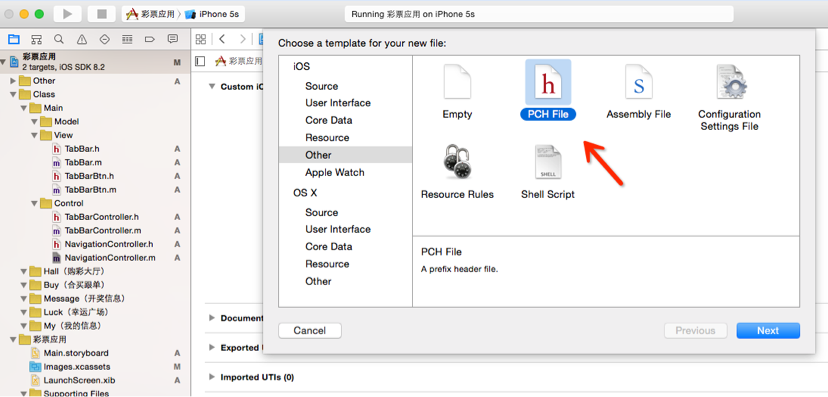Click the related items grid icon in editor bar
The height and width of the screenshot is (397, 828).
coord(201,39)
